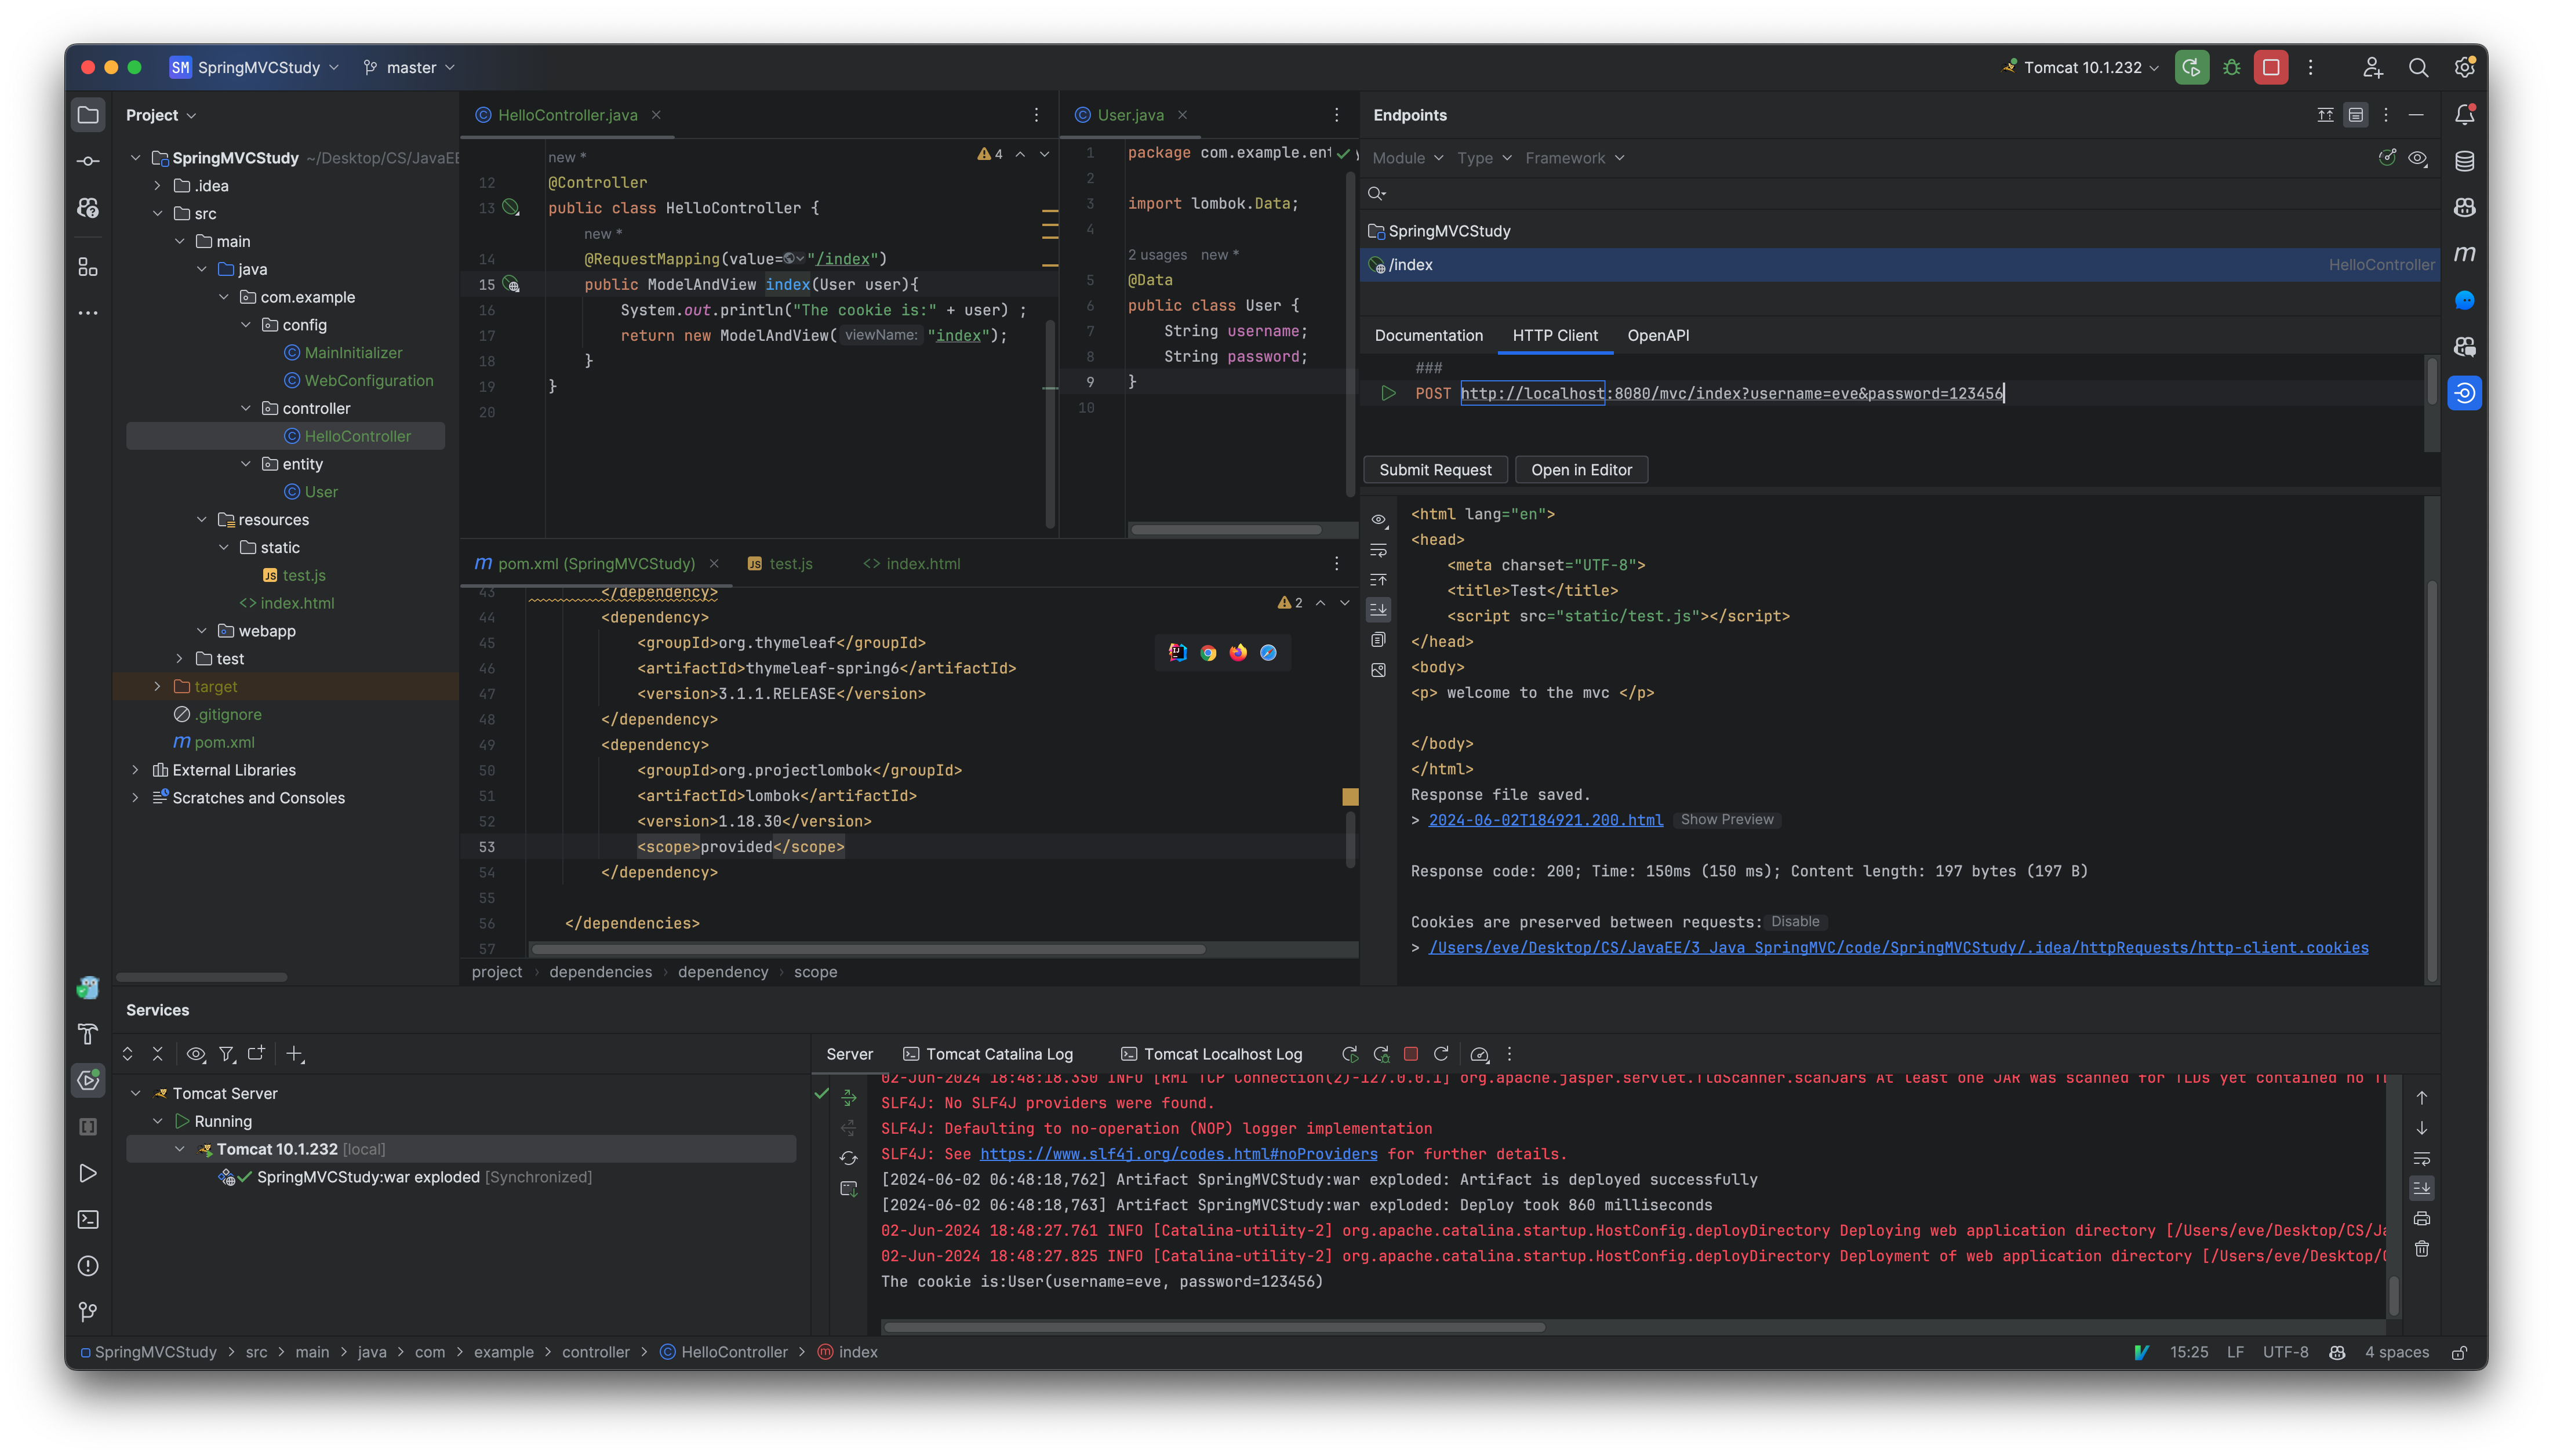Image resolution: width=2553 pixels, height=1456 pixels.
Task: Open the Git tool window icon
Action: (88, 1312)
